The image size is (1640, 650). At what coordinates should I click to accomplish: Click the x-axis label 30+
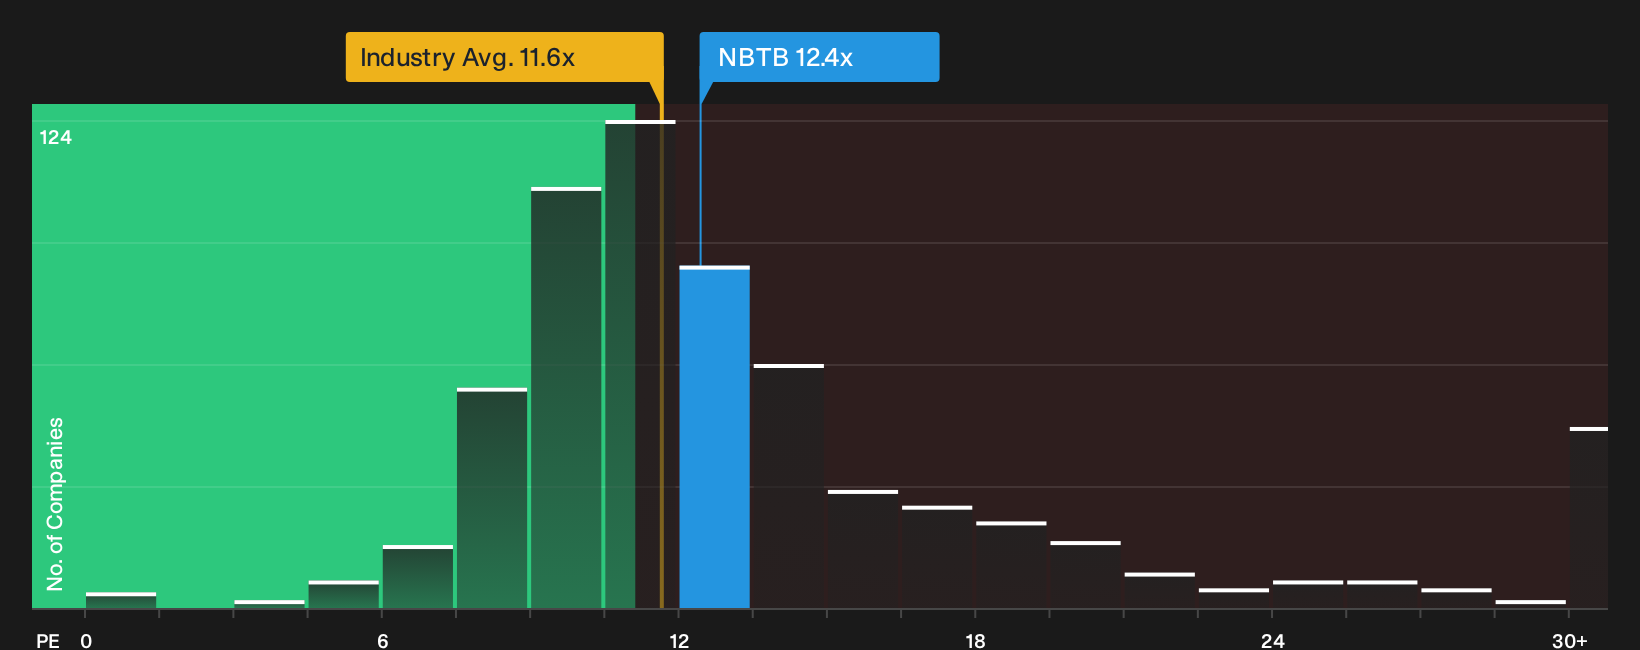(1569, 640)
